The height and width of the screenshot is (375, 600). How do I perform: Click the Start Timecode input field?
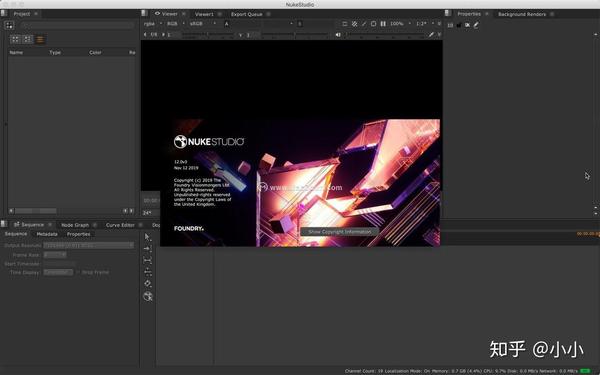(59, 264)
